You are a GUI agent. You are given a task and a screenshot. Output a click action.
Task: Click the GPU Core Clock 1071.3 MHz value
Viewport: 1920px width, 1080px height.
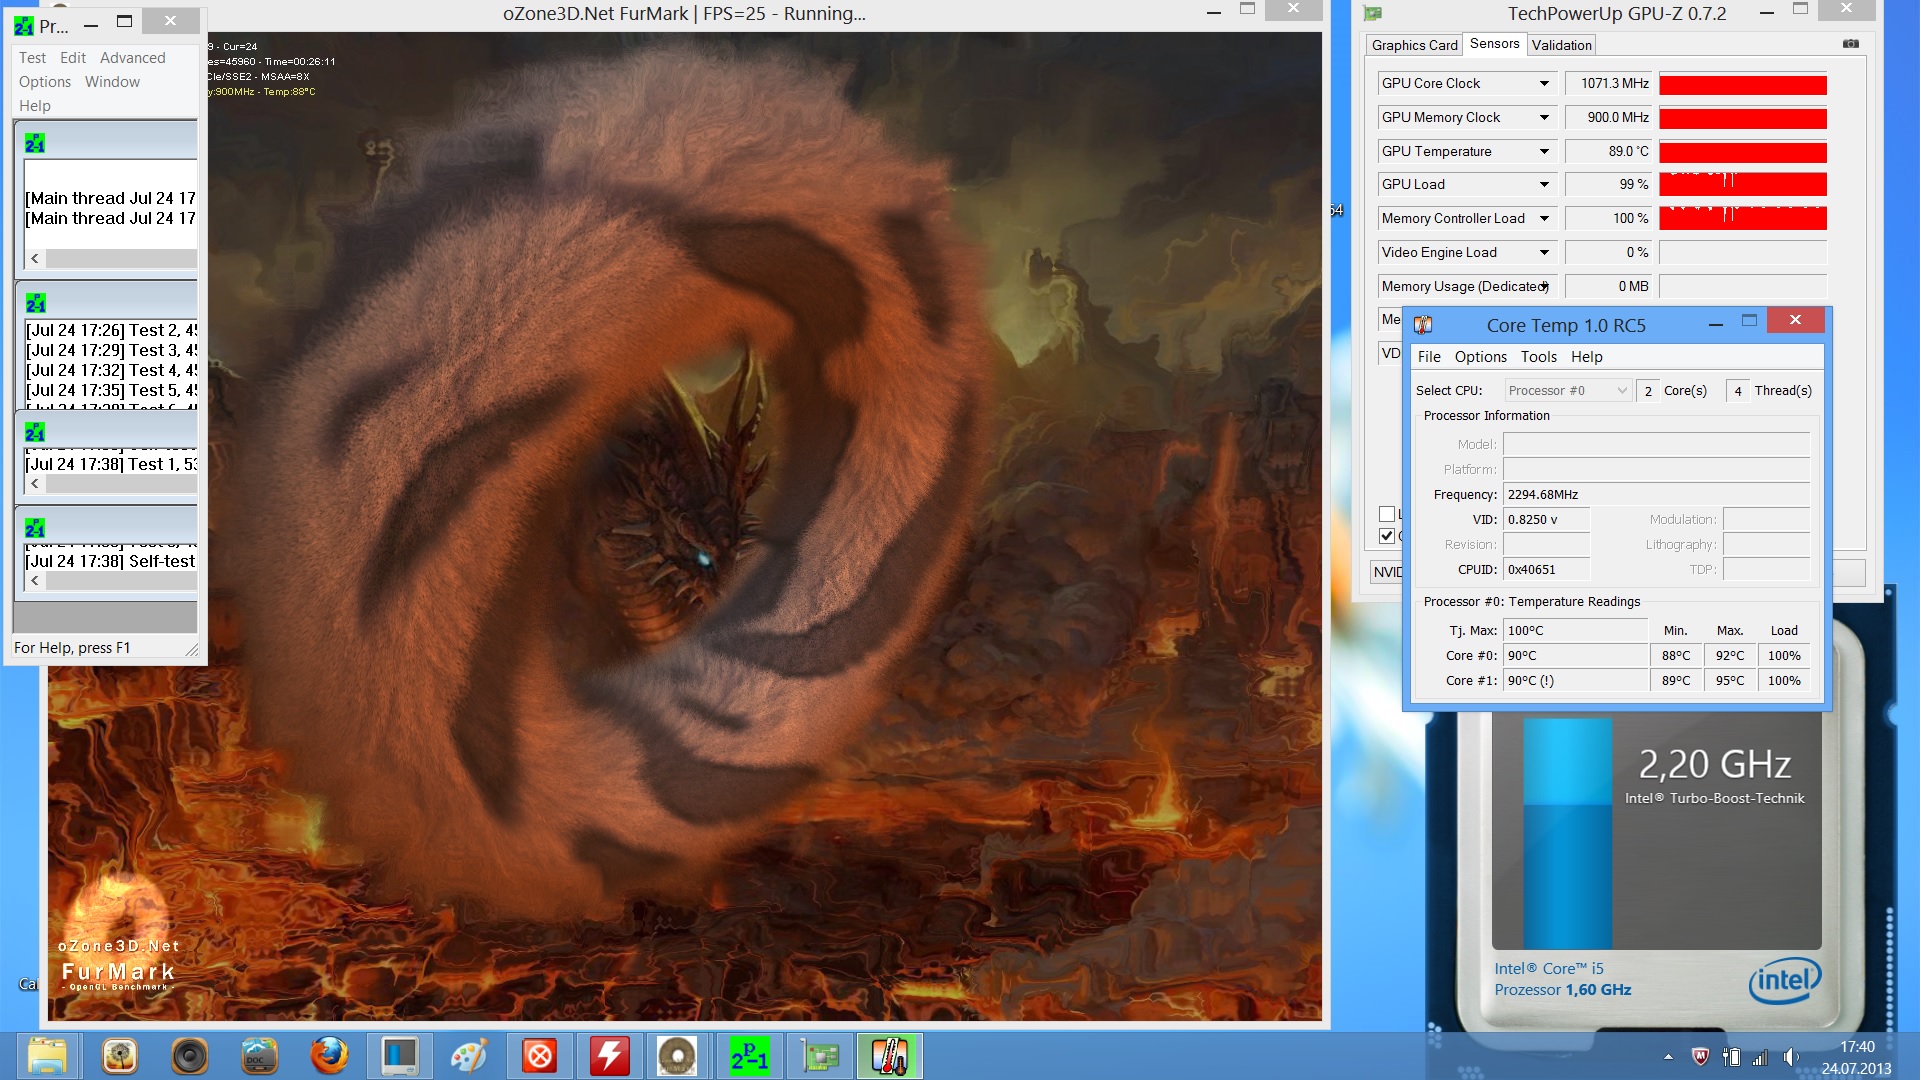[x=1610, y=84]
